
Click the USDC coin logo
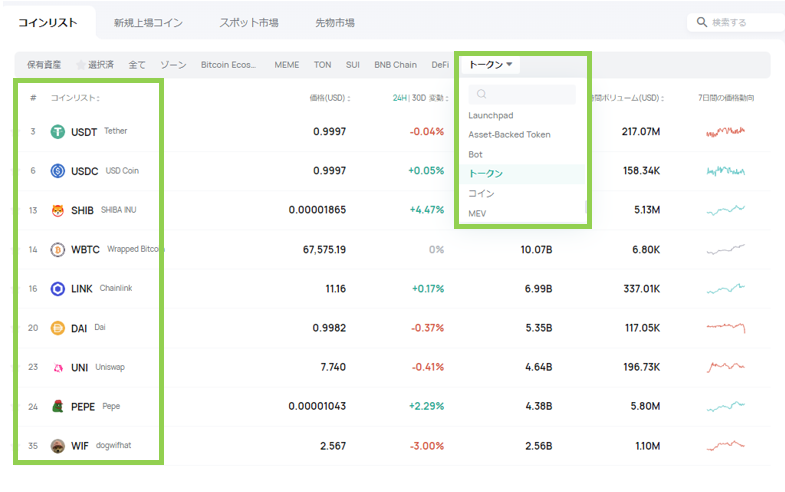[x=58, y=171]
